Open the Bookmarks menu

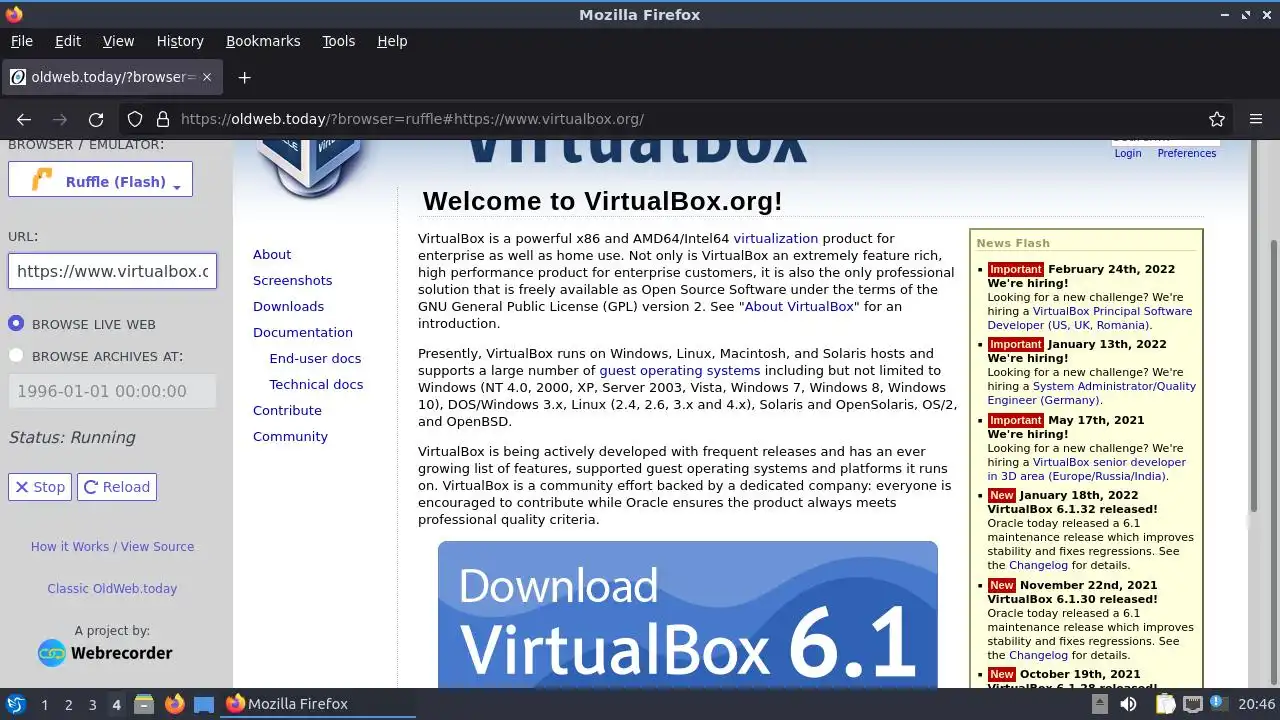click(x=263, y=41)
